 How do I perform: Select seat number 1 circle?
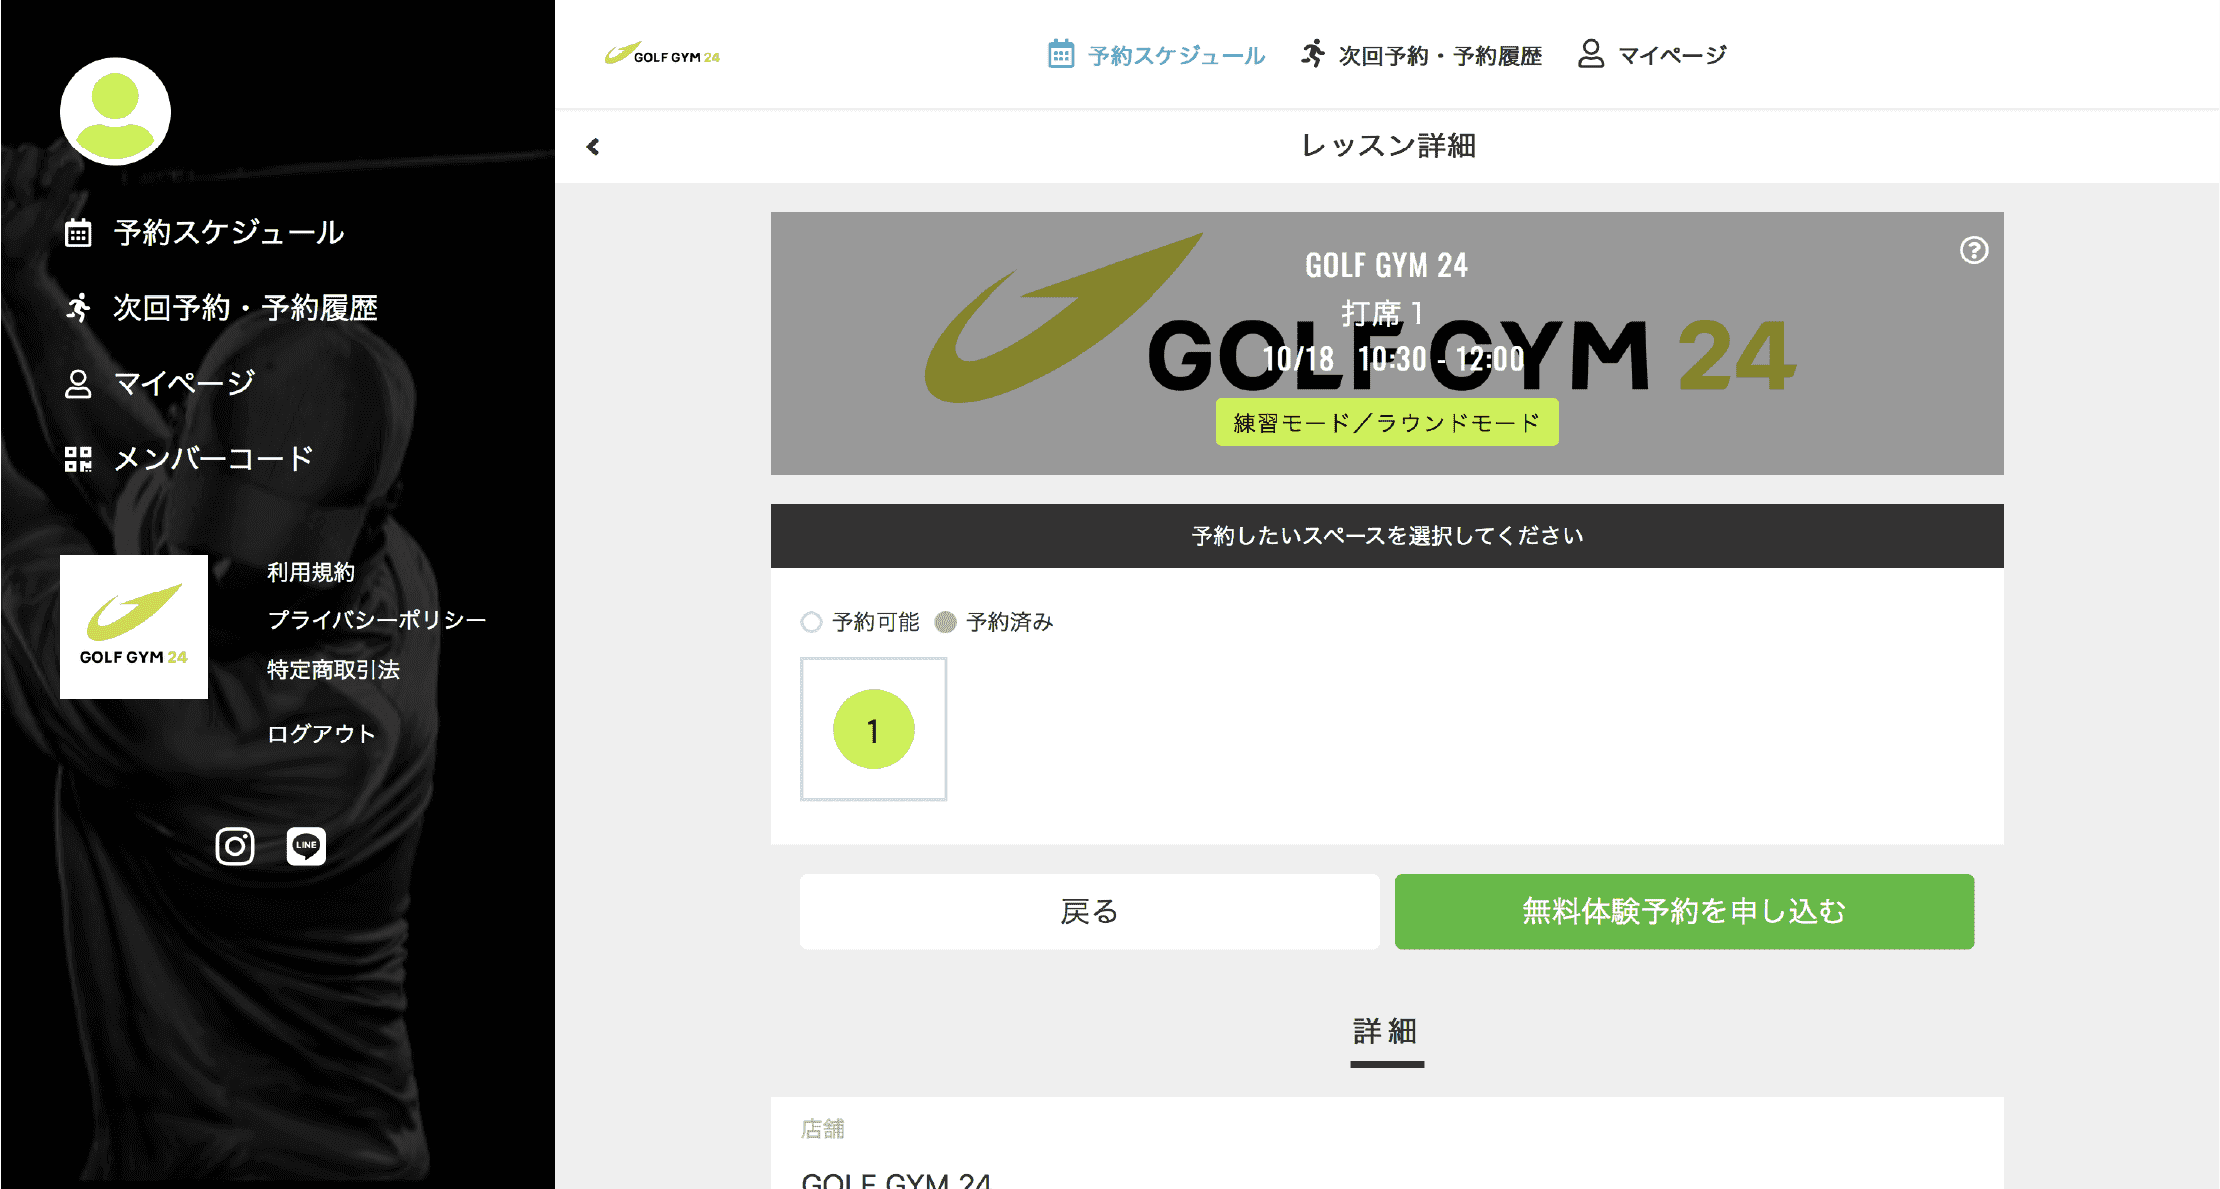tap(873, 730)
